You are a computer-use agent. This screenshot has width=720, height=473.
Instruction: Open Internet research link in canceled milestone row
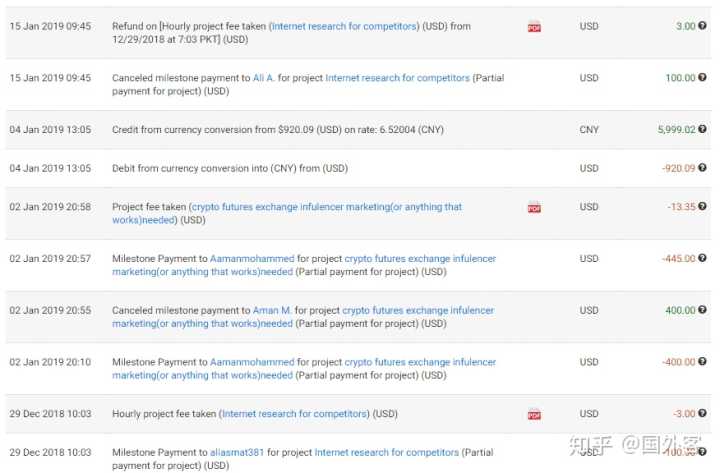(x=397, y=78)
